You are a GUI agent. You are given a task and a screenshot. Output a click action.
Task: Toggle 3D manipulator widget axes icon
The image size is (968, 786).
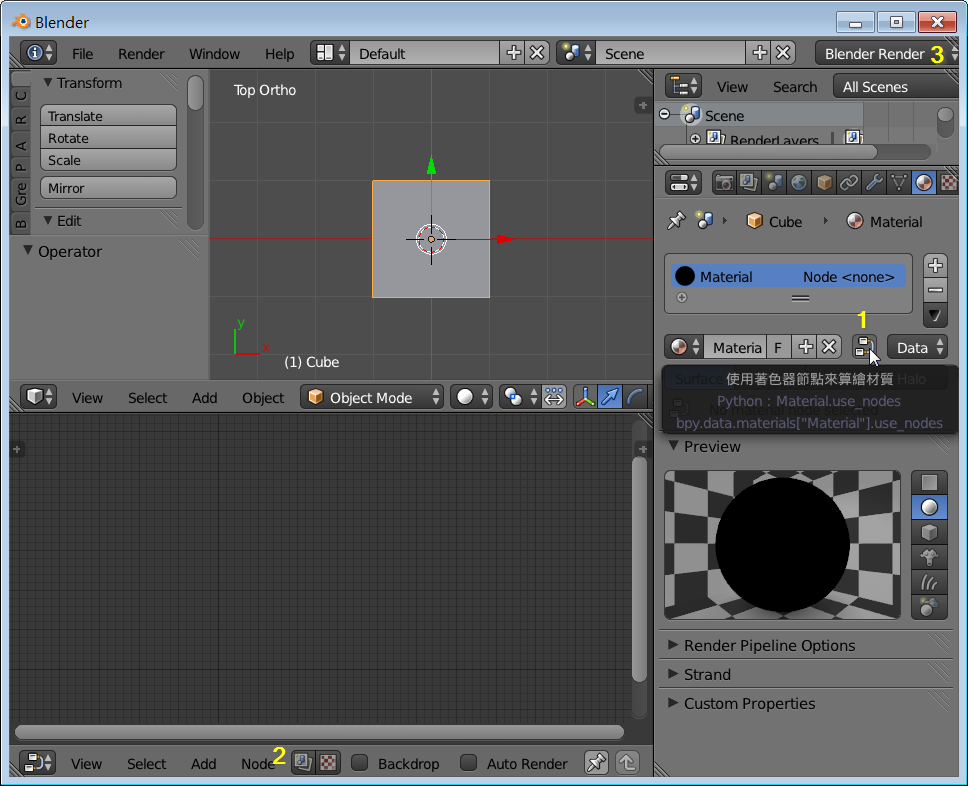coord(585,397)
